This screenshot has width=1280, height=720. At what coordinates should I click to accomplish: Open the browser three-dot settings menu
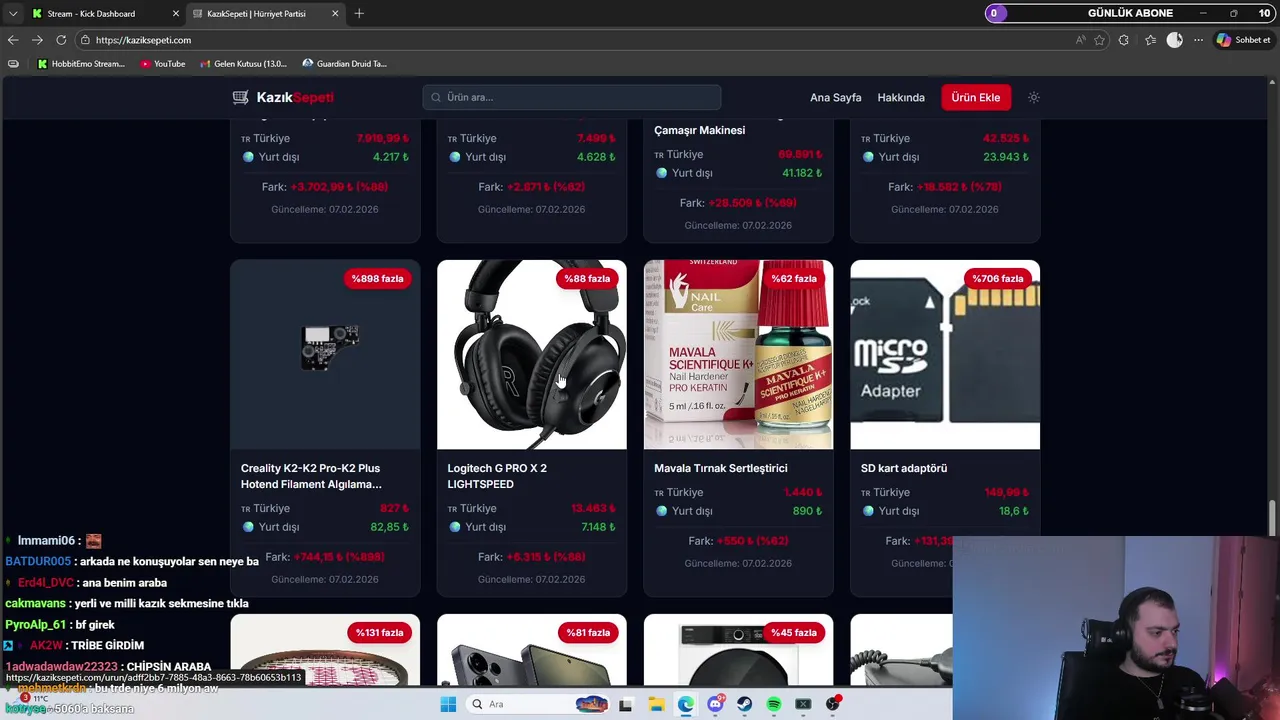[x=1198, y=40]
